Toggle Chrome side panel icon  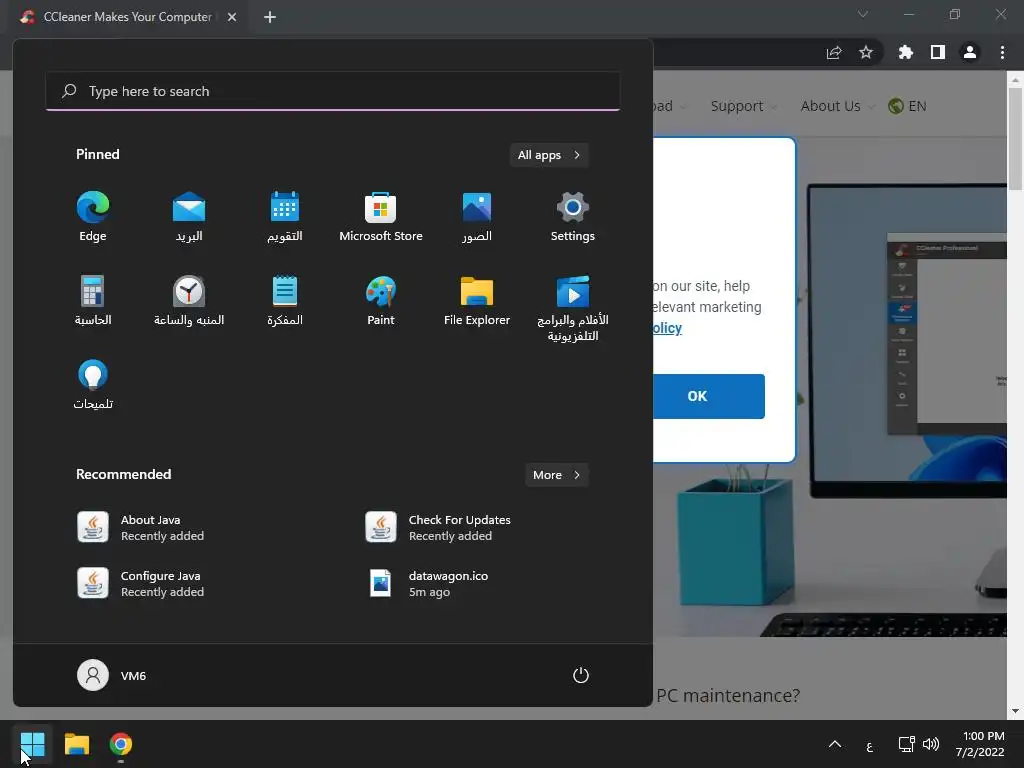(x=938, y=52)
